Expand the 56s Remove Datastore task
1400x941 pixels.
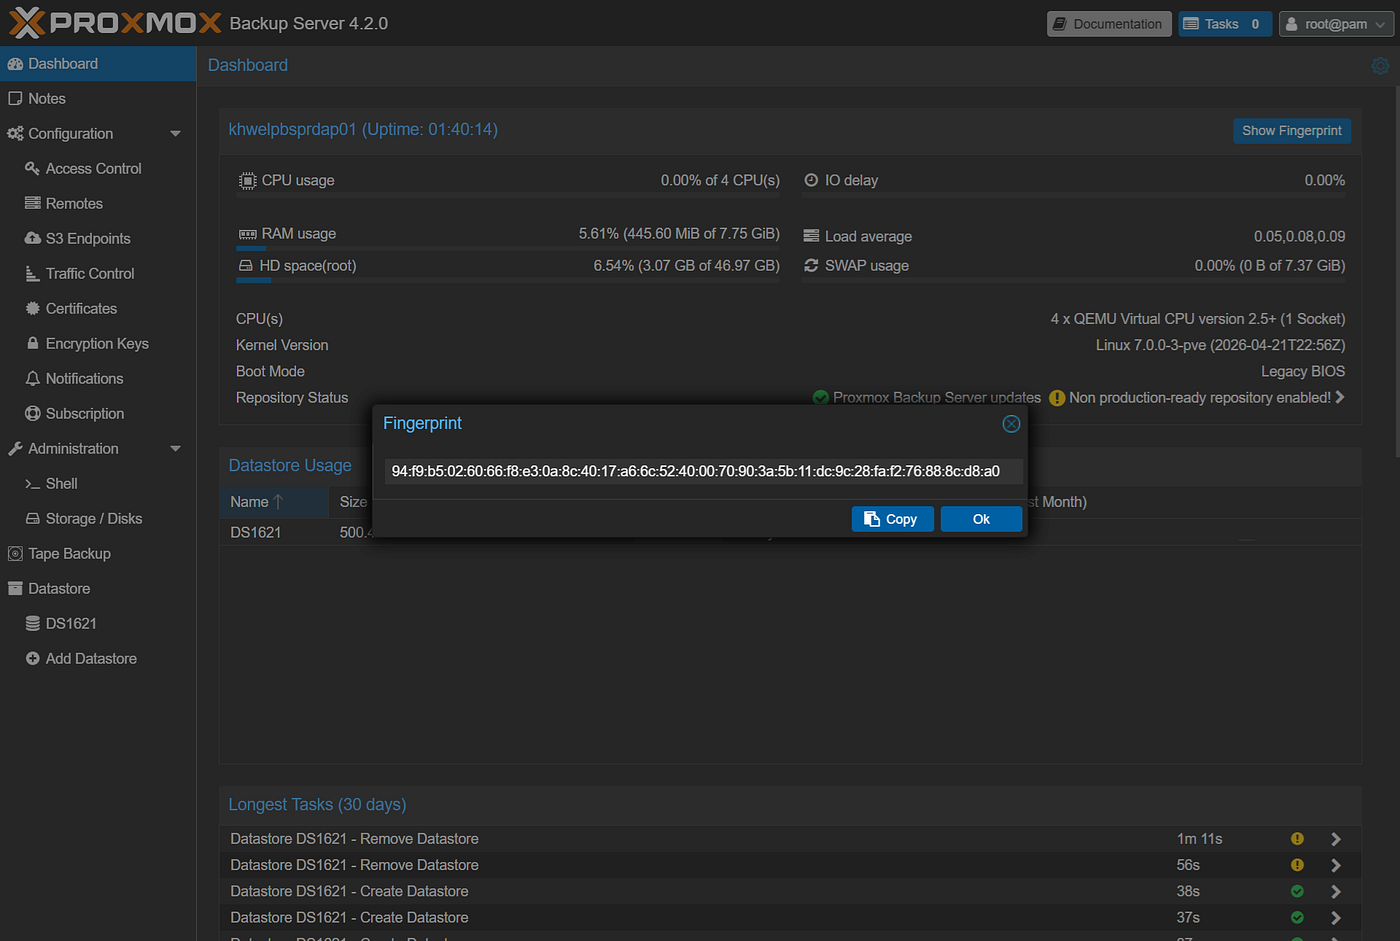1336,865
